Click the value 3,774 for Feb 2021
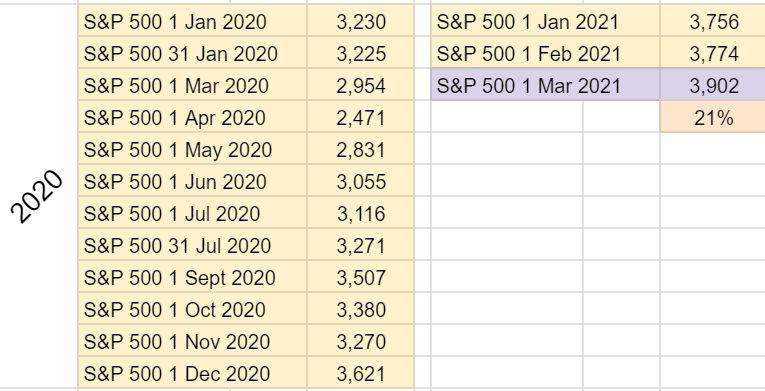The image size is (765, 391). tap(713, 53)
